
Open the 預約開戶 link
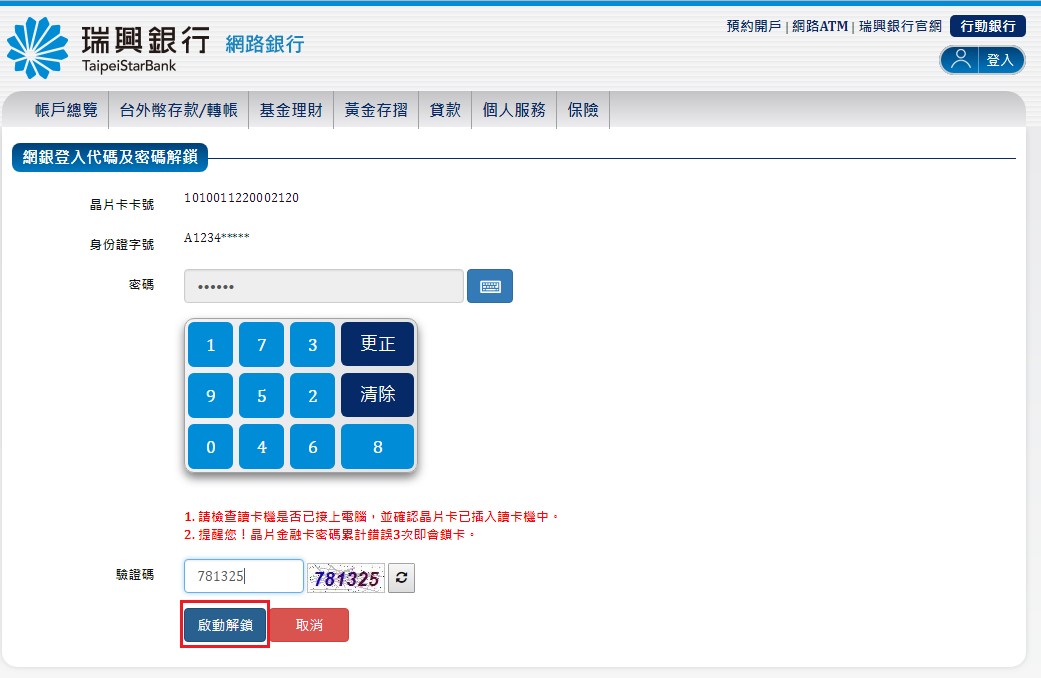click(753, 27)
